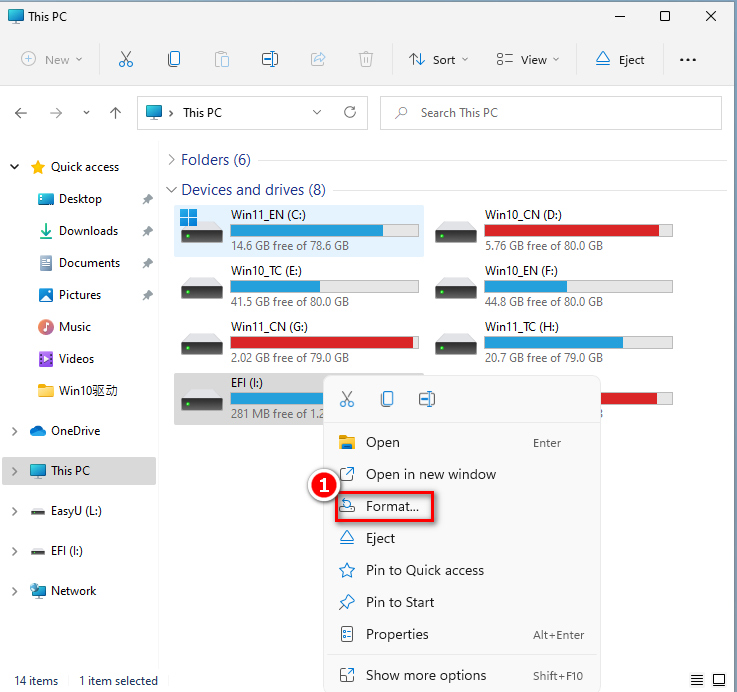Open the View dropdown menu
Image resolution: width=737 pixels, height=692 pixels.
tap(528, 60)
